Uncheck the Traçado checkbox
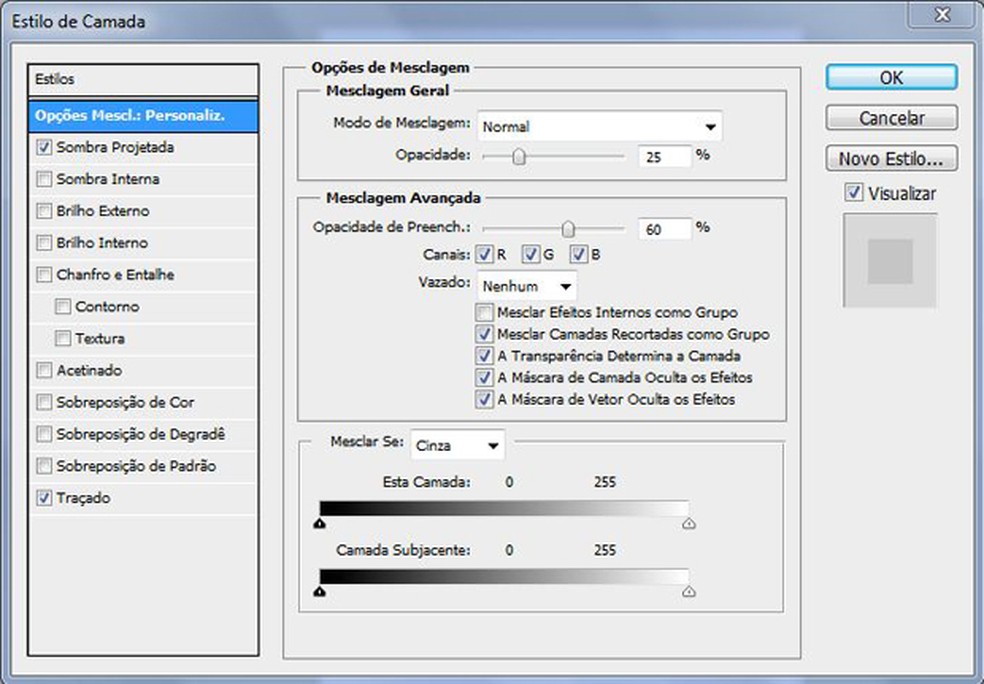 [44, 498]
